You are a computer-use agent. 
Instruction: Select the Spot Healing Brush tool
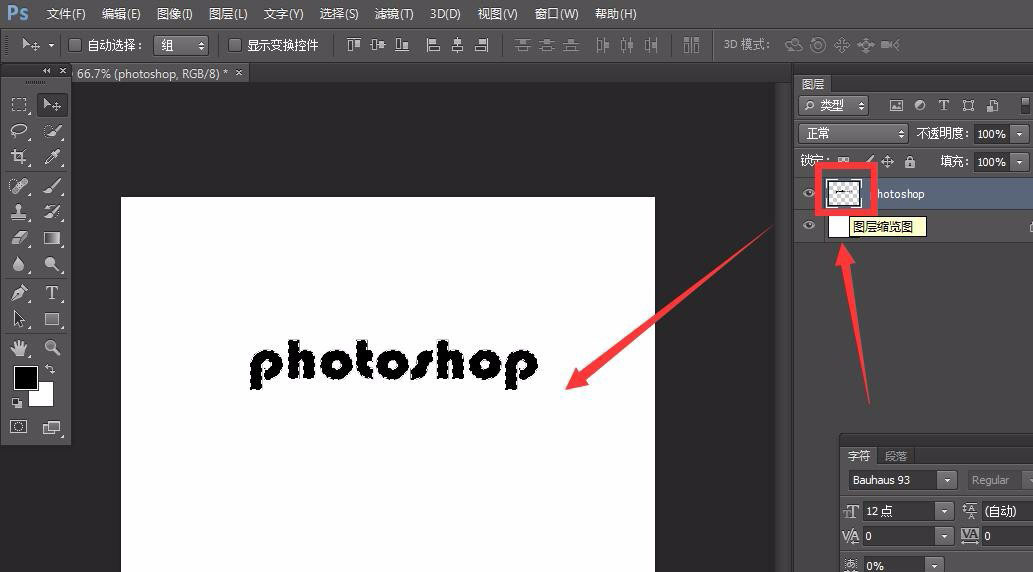click(19, 186)
